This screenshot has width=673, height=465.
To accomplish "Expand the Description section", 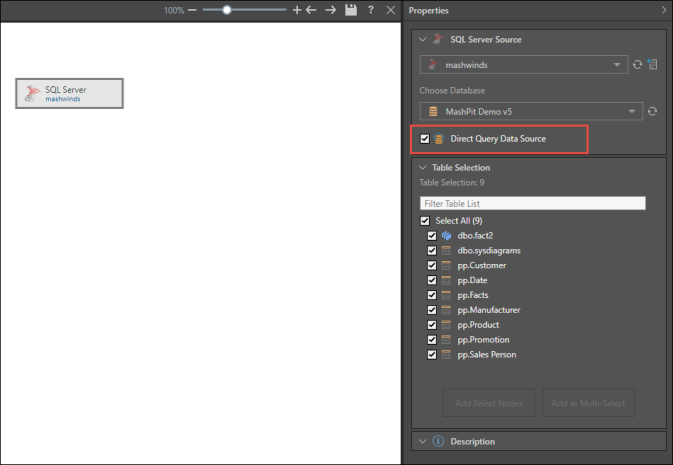I will click(x=422, y=441).
